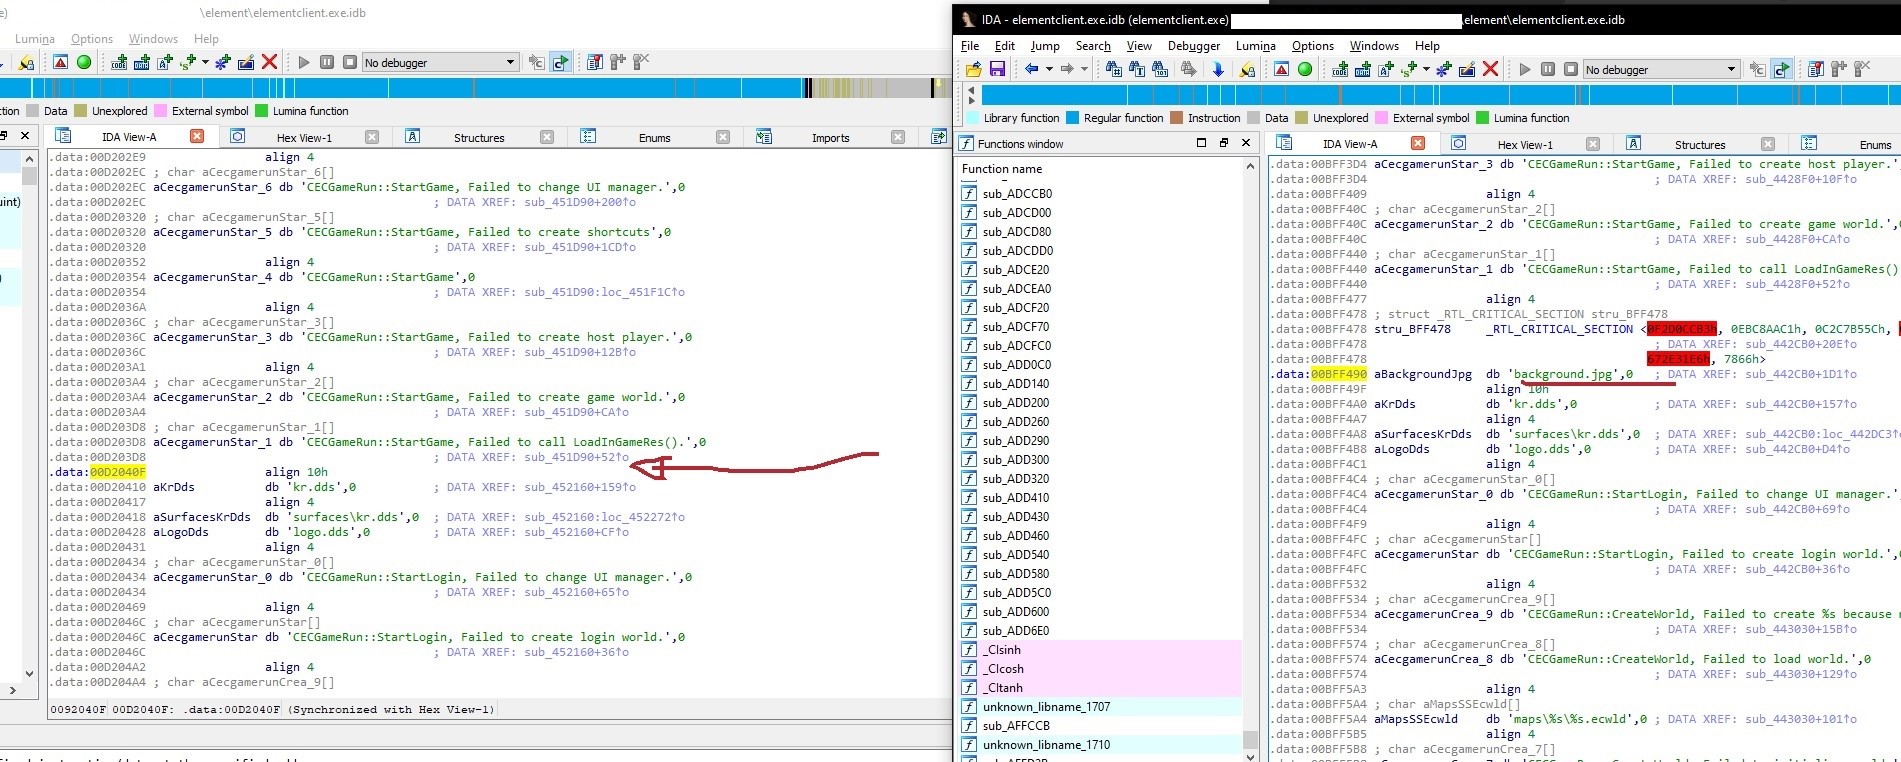1901x762 pixels.
Task: Click highlighted green arrow 'C' icon, left toolbar
Action: pos(560,62)
